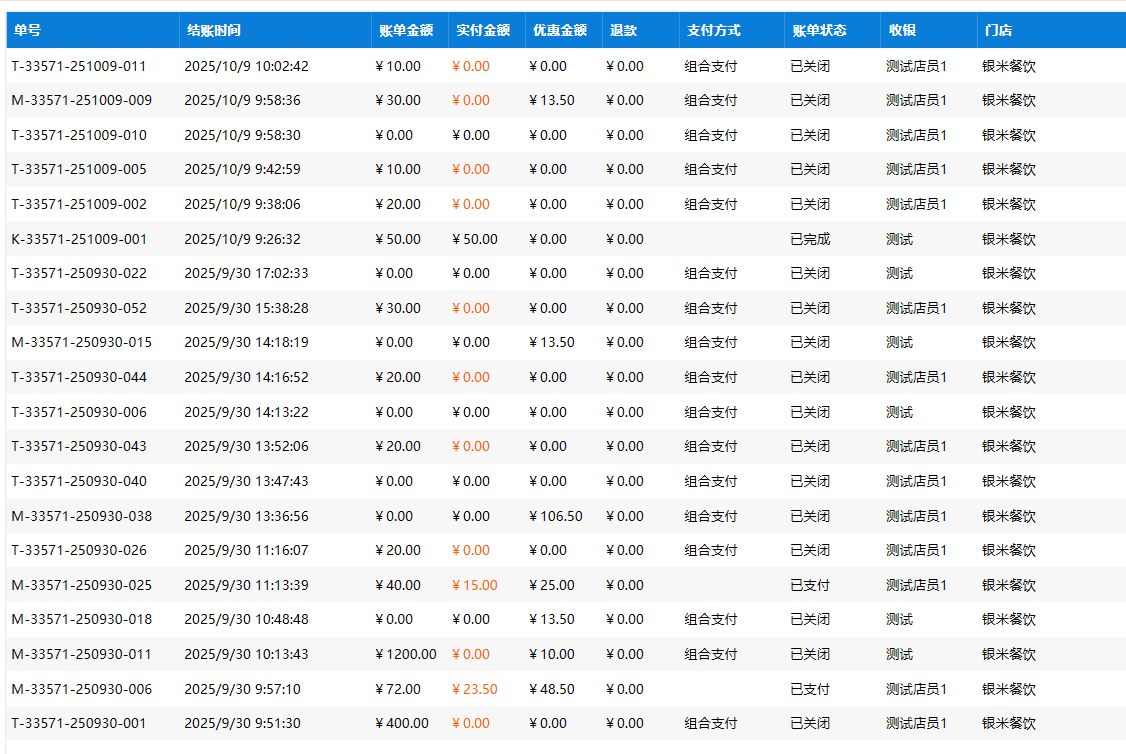Click the 账单金额 column header
This screenshot has height=754, width=1126.
(x=406, y=30)
